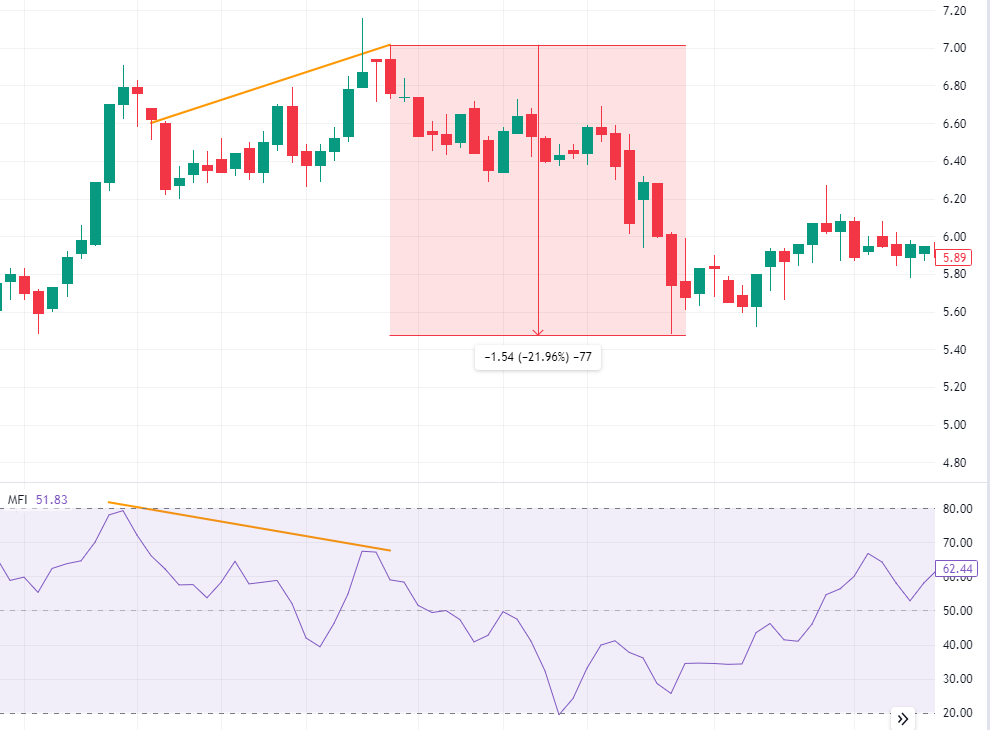Click the MFI legend value 51.83
This screenshot has height=730, width=990.
point(50,500)
